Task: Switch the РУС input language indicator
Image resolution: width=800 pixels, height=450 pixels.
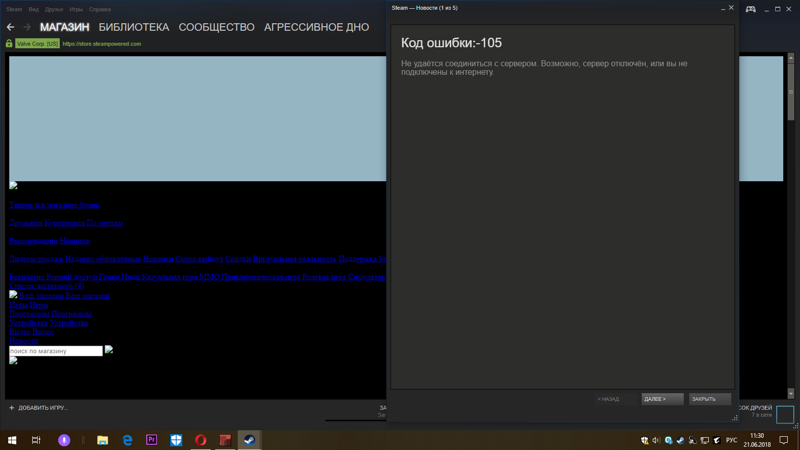Action: tap(732, 440)
